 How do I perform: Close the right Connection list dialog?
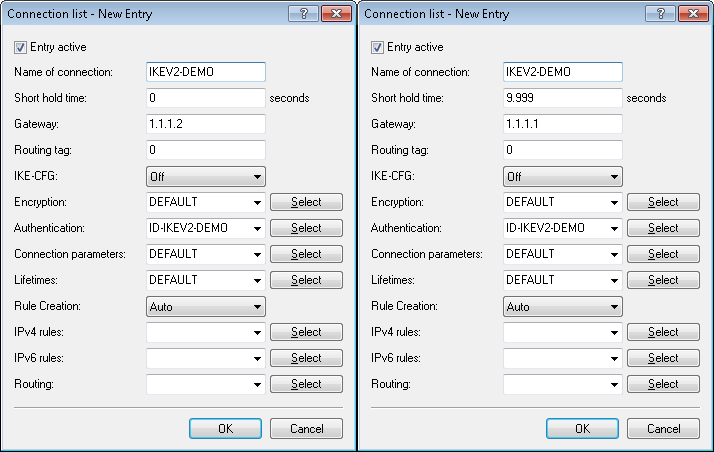[691, 14]
